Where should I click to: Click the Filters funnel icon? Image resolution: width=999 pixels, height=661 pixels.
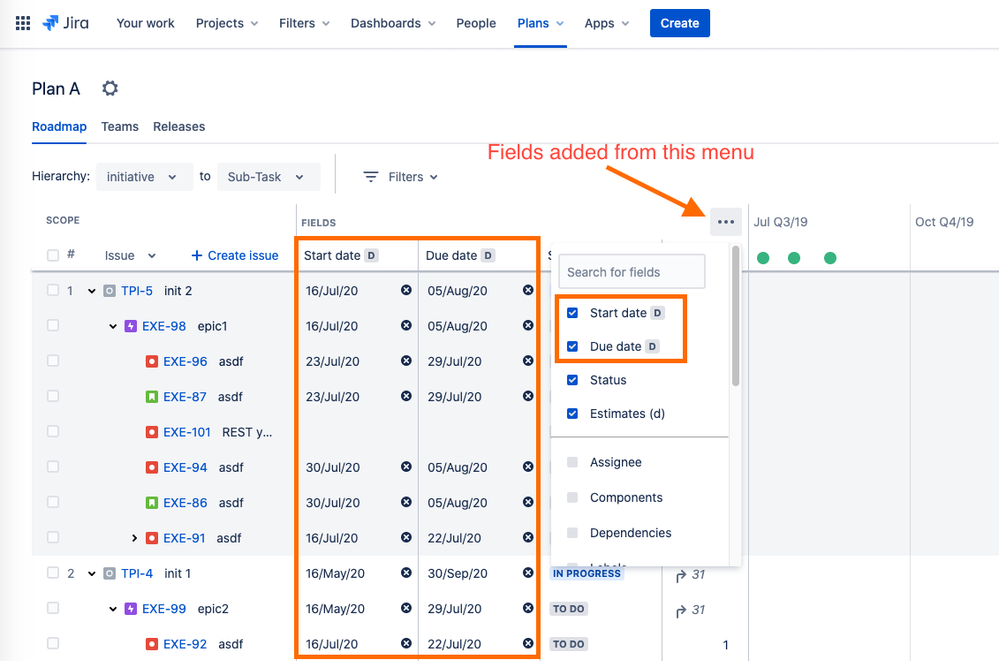pyautogui.click(x=371, y=177)
